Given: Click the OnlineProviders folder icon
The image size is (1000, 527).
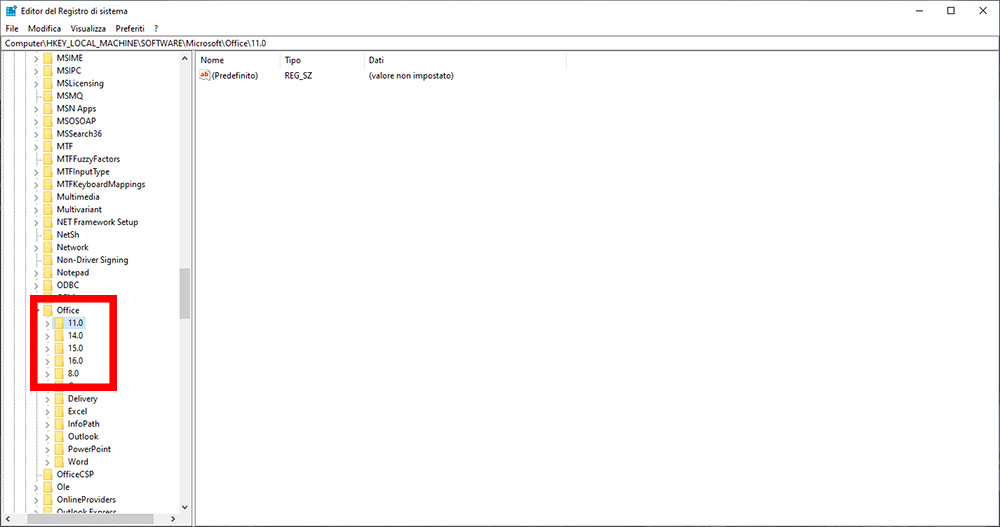Looking at the screenshot, I should (48, 500).
